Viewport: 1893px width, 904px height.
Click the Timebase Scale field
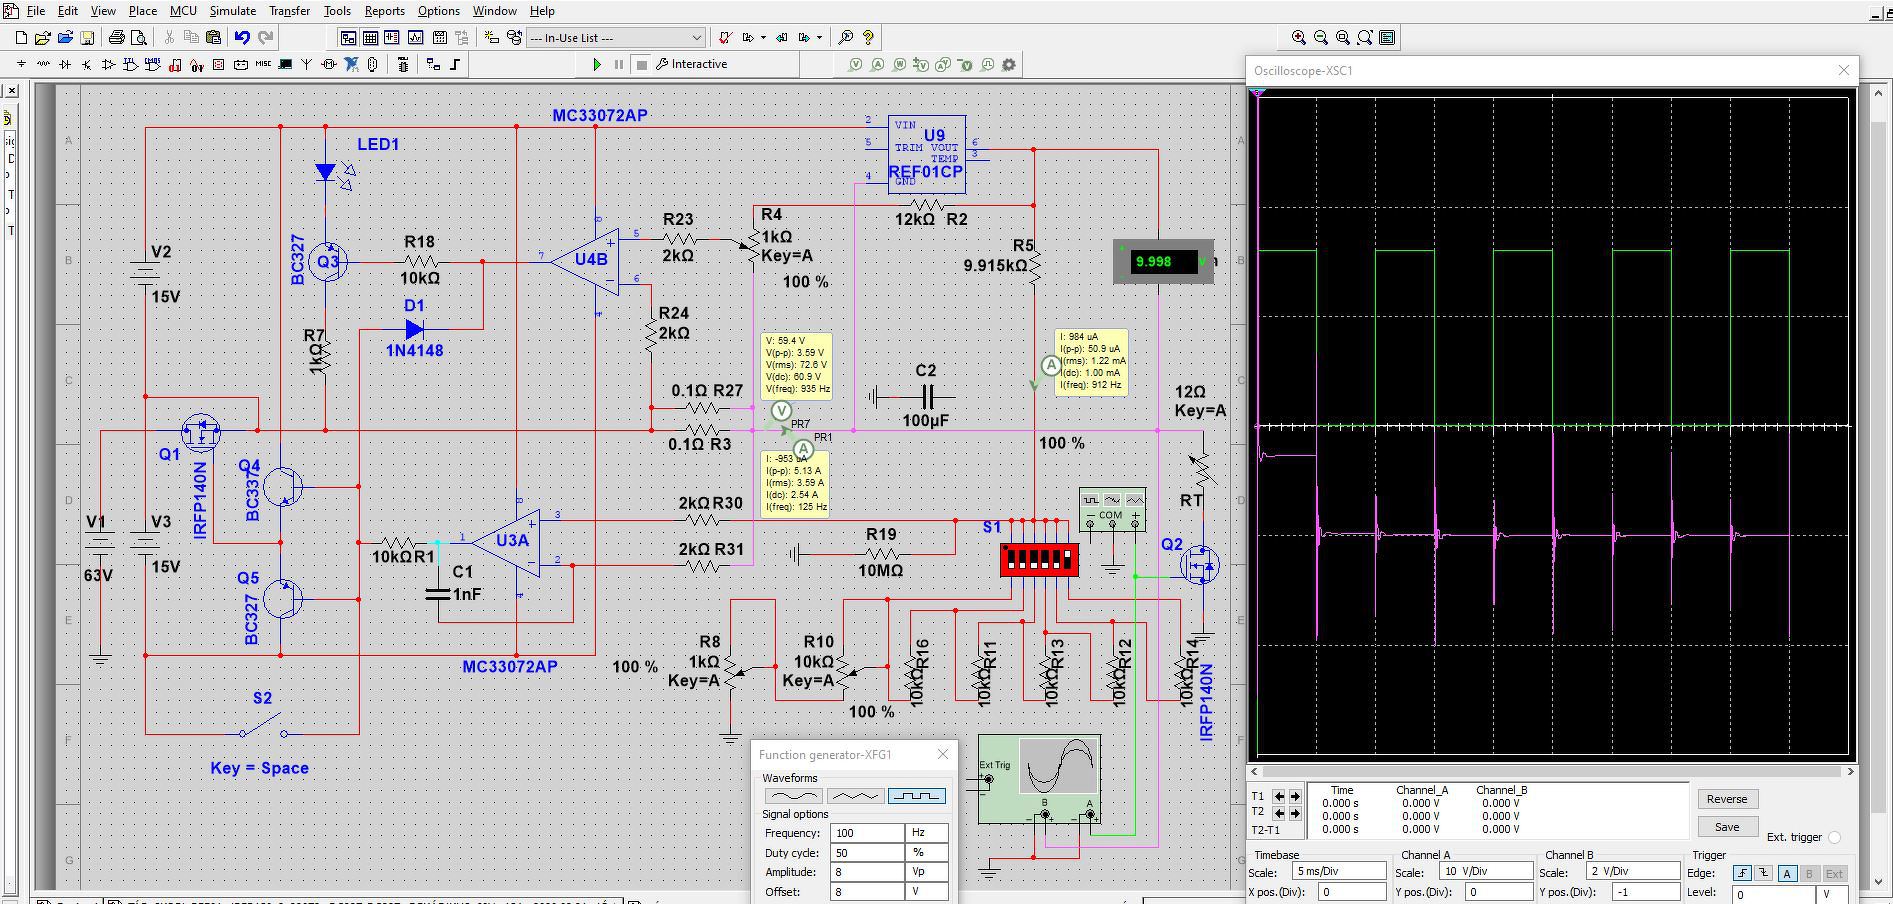click(x=1340, y=872)
